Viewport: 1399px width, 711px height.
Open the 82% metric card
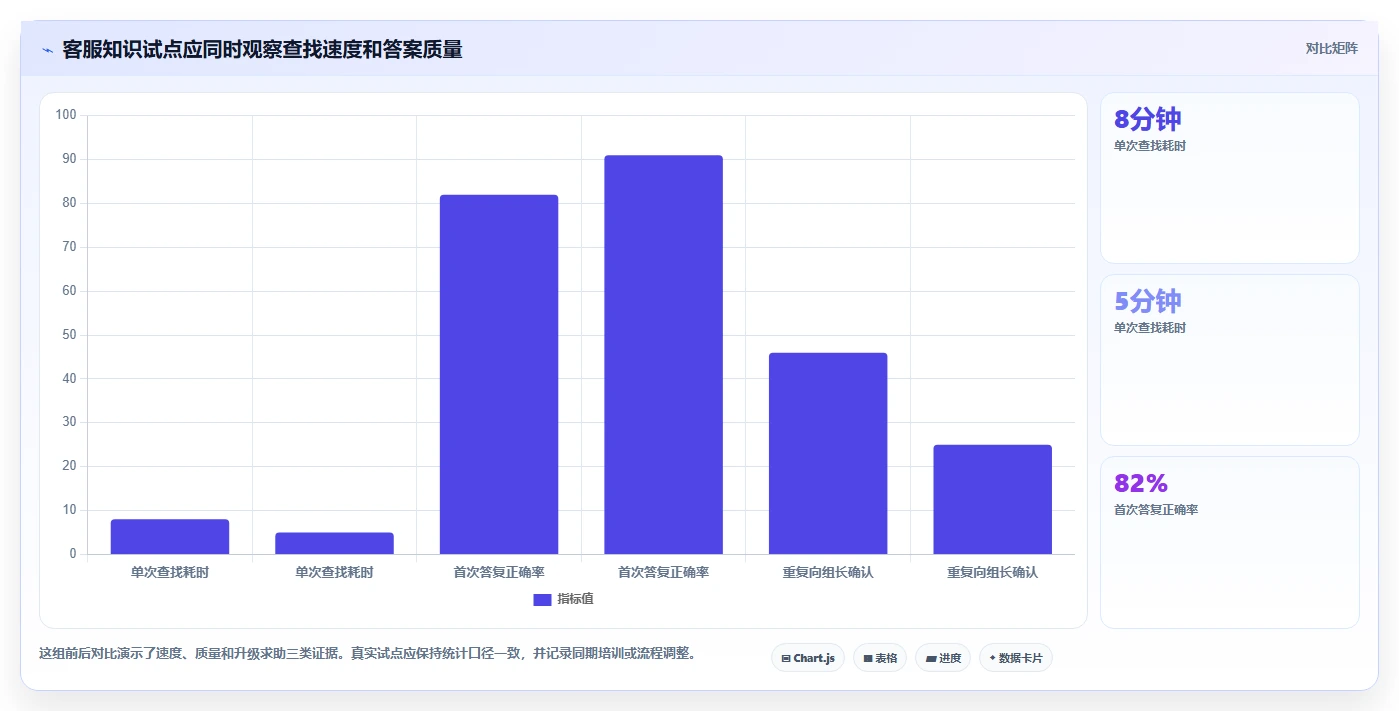click(x=1230, y=542)
